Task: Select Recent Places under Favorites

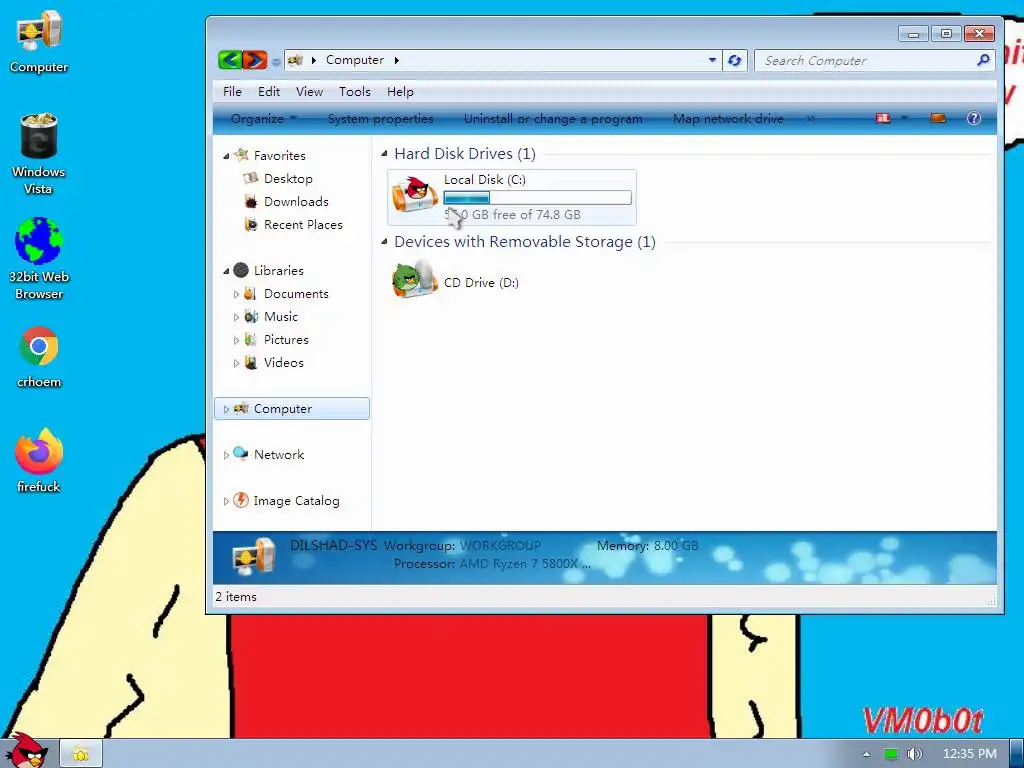Action: click(x=303, y=225)
